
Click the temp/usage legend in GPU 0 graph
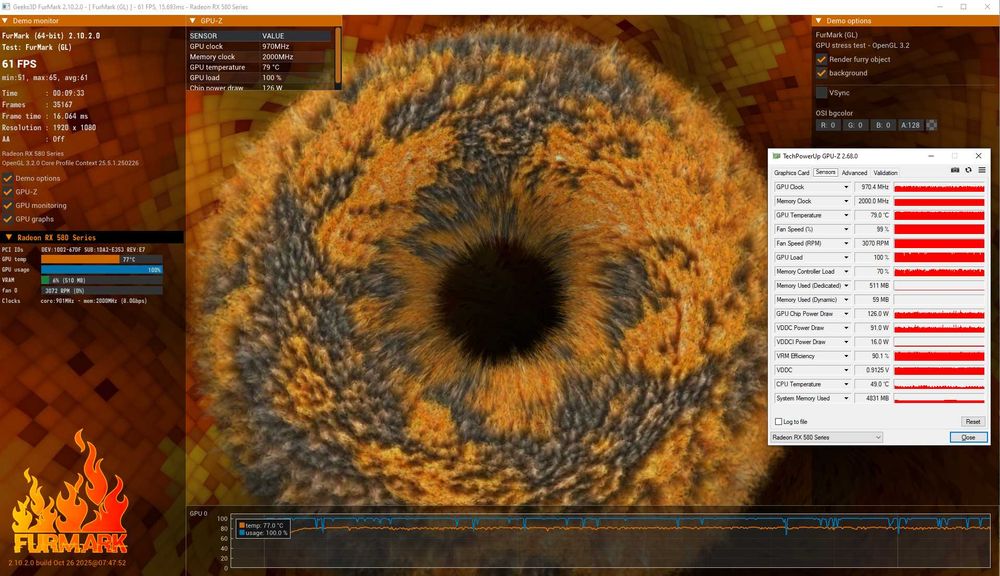tap(263, 529)
